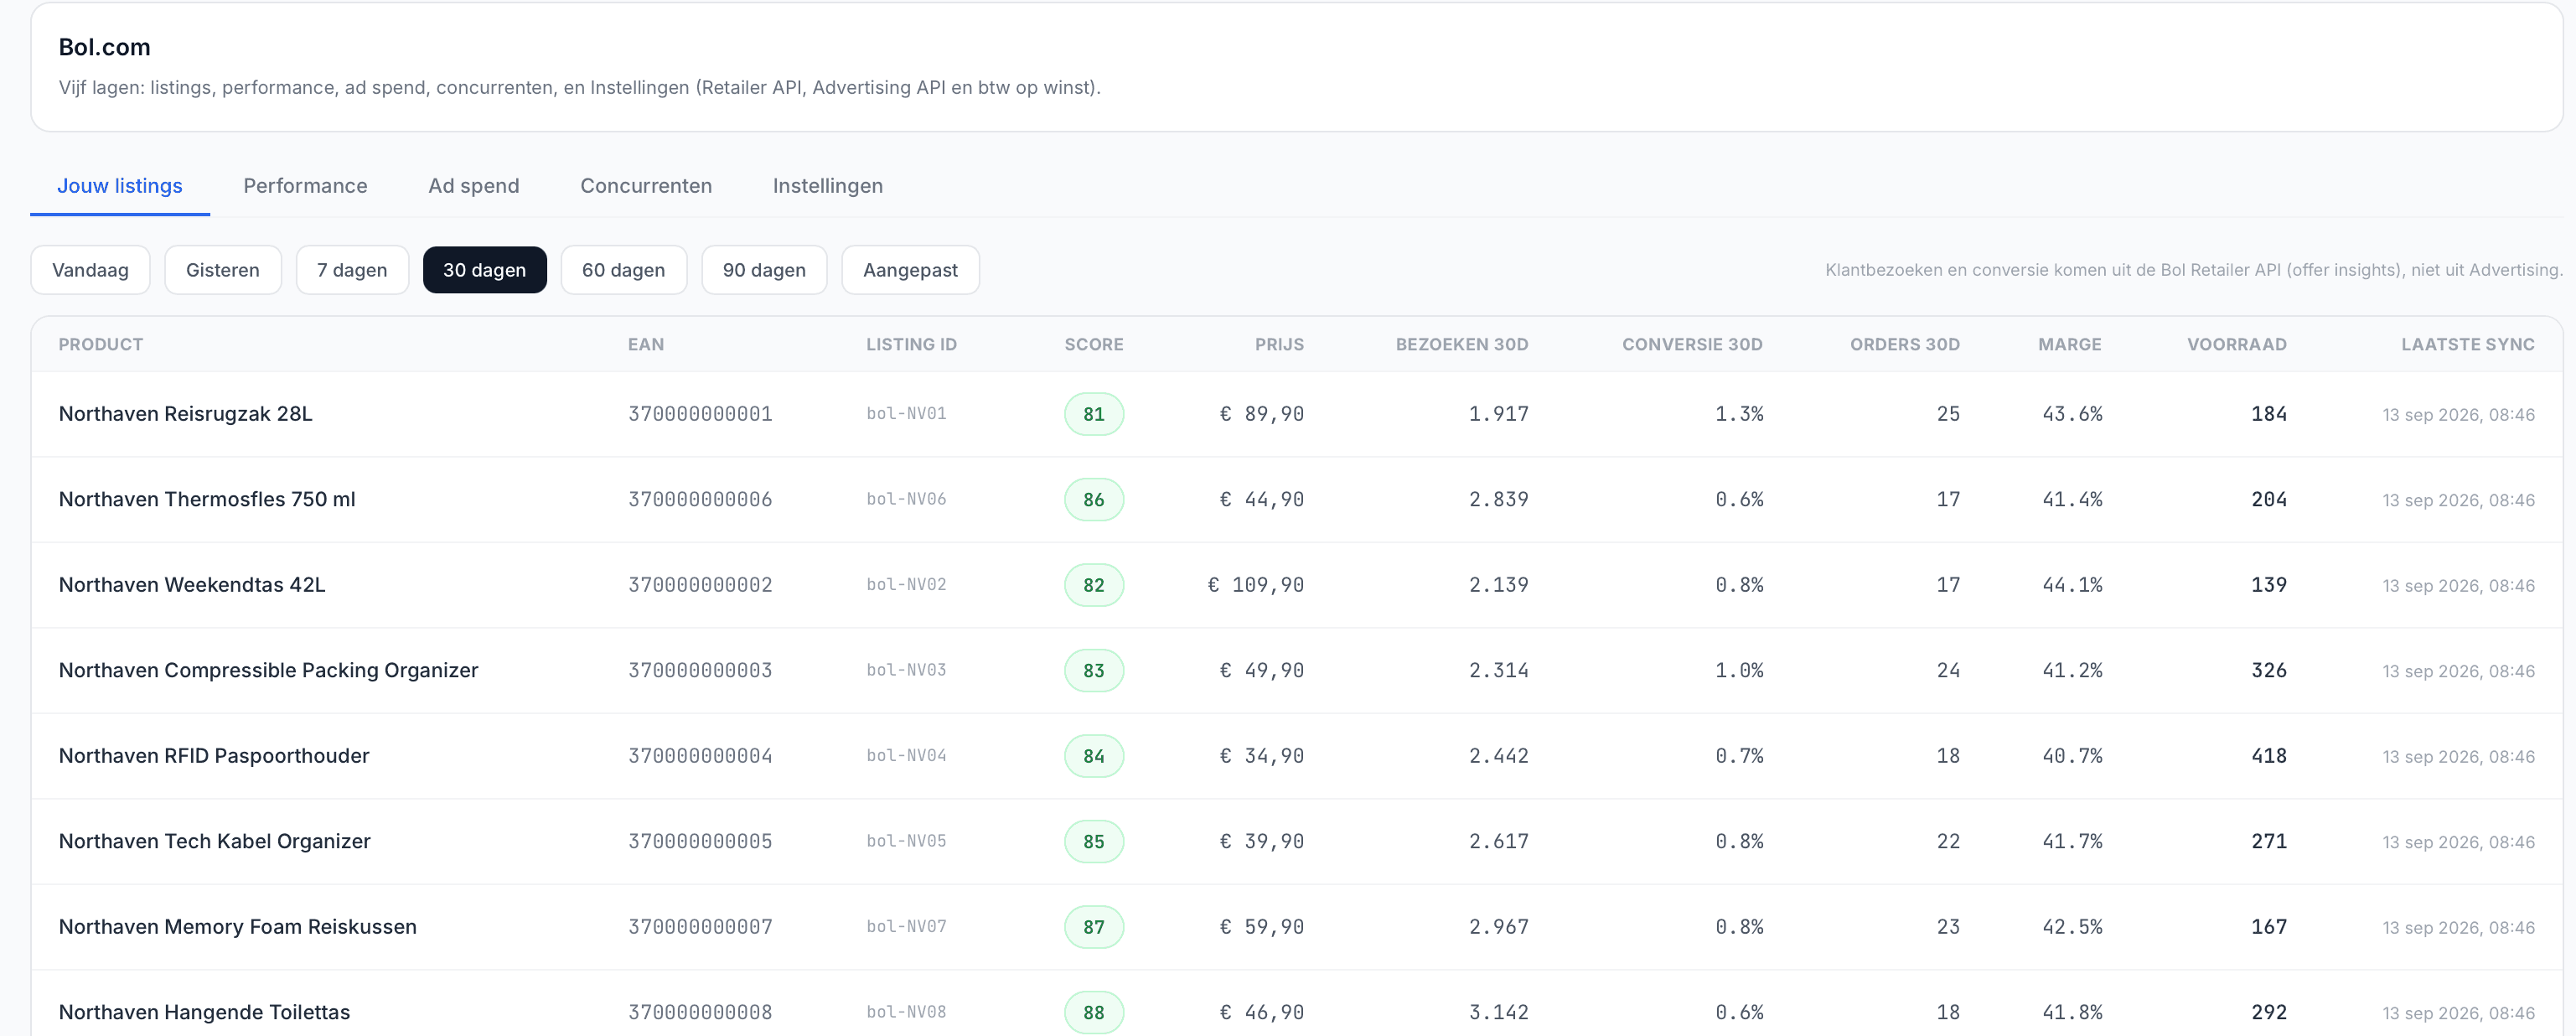This screenshot has height=1036, width=2576.
Task: Click the EAN column header
Action: click(646, 344)
